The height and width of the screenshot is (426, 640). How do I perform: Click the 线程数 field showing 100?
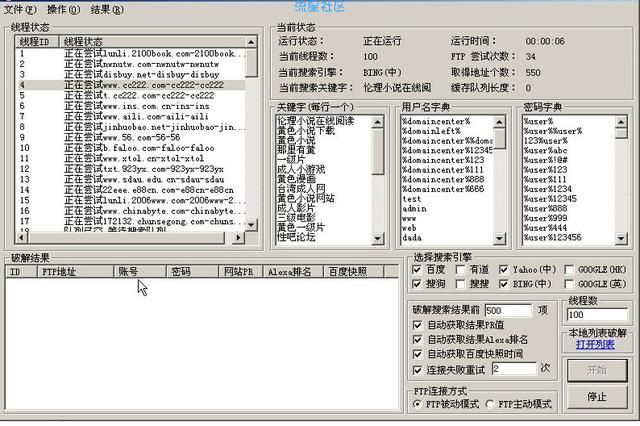tap(597, 315)
